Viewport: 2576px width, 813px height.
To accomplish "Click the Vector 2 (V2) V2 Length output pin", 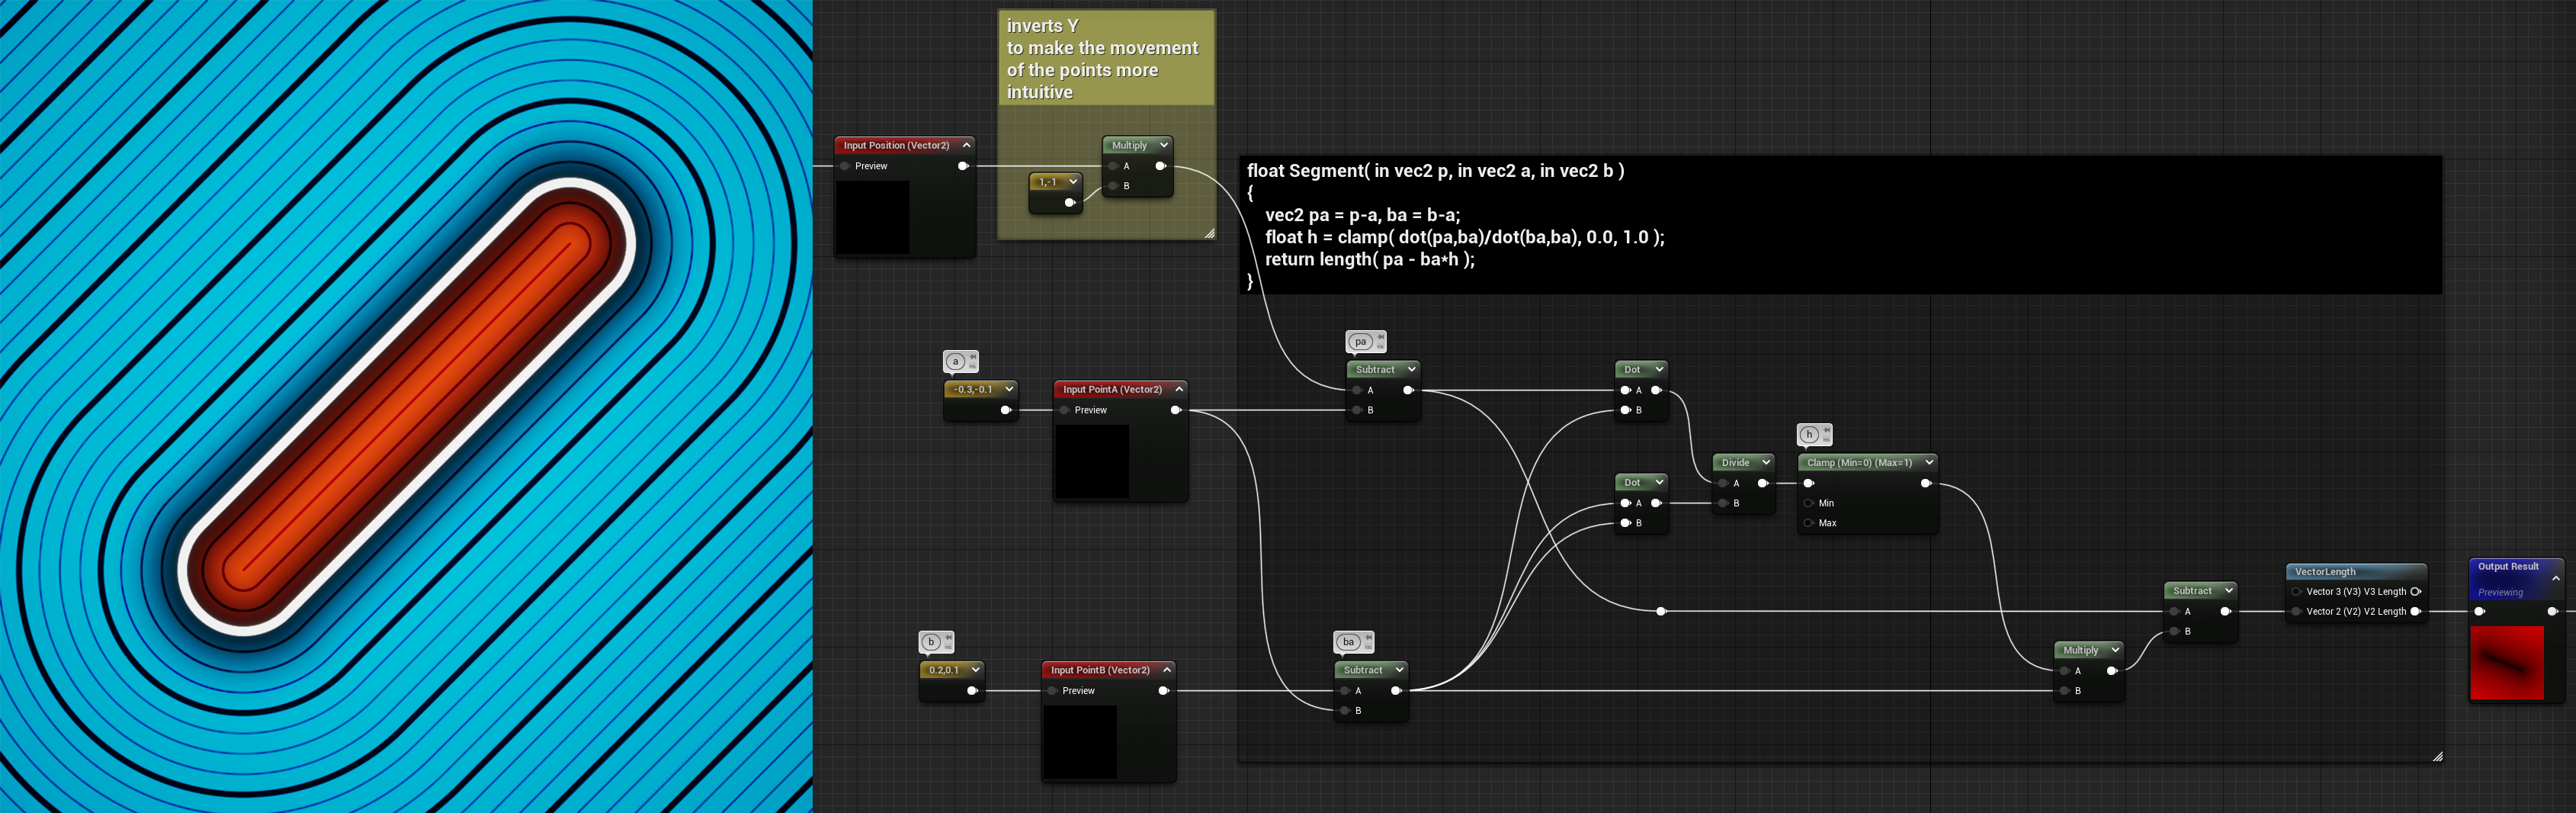I will coord(2415,611).
